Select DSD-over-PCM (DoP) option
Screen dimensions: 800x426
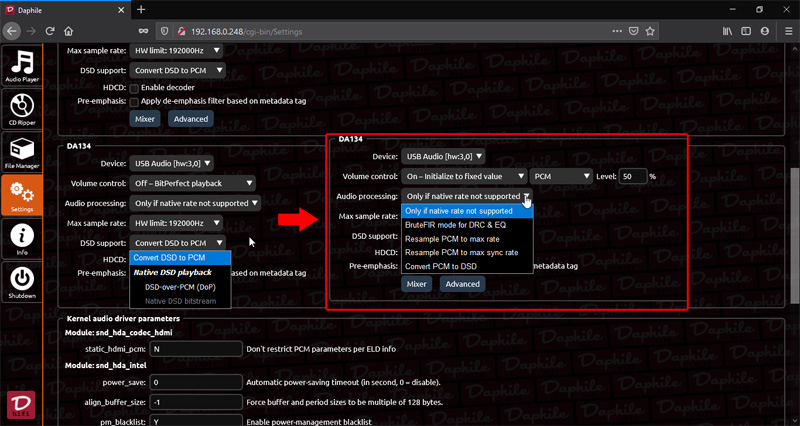pyautogui.click(x=180, y=287)
